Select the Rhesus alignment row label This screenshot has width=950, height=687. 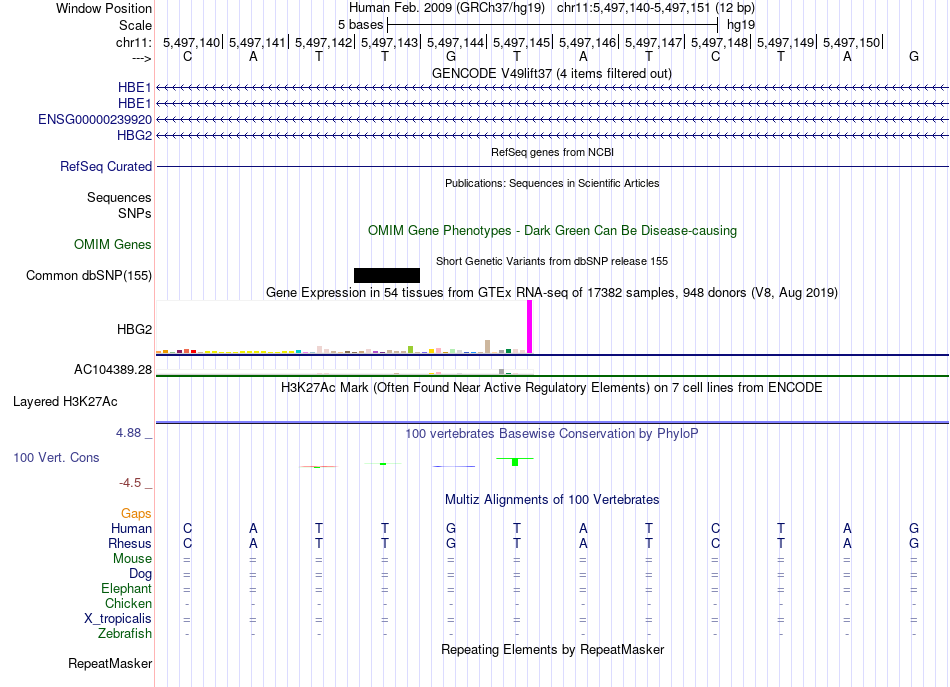[x=130, y=543]
